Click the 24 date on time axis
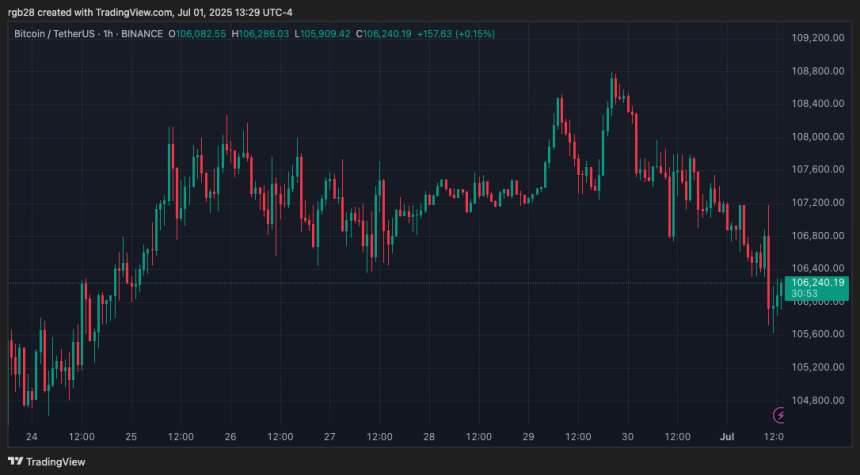Viewport: 860px width, 475px height. pos(32,437)
